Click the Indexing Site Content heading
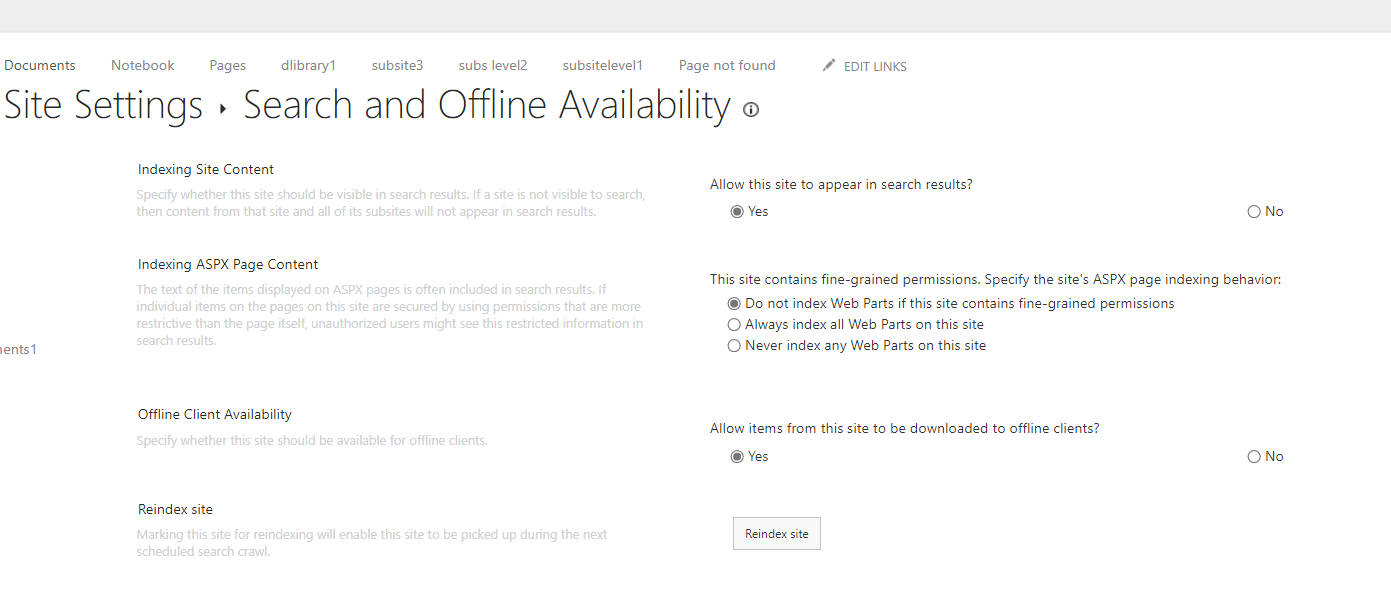1391x601 pixels. click(x=206, y=170)
